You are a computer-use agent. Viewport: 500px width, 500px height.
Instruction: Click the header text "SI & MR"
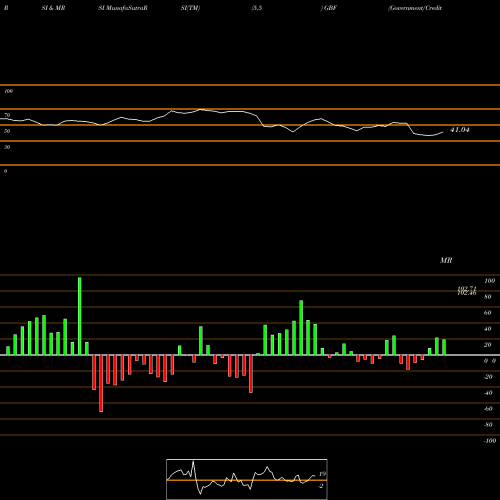53,8
